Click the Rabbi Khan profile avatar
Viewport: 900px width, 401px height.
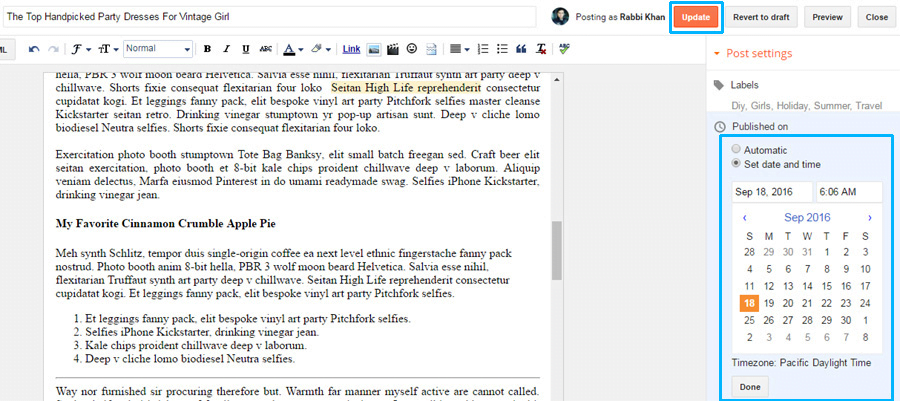[x=560, y=17]
